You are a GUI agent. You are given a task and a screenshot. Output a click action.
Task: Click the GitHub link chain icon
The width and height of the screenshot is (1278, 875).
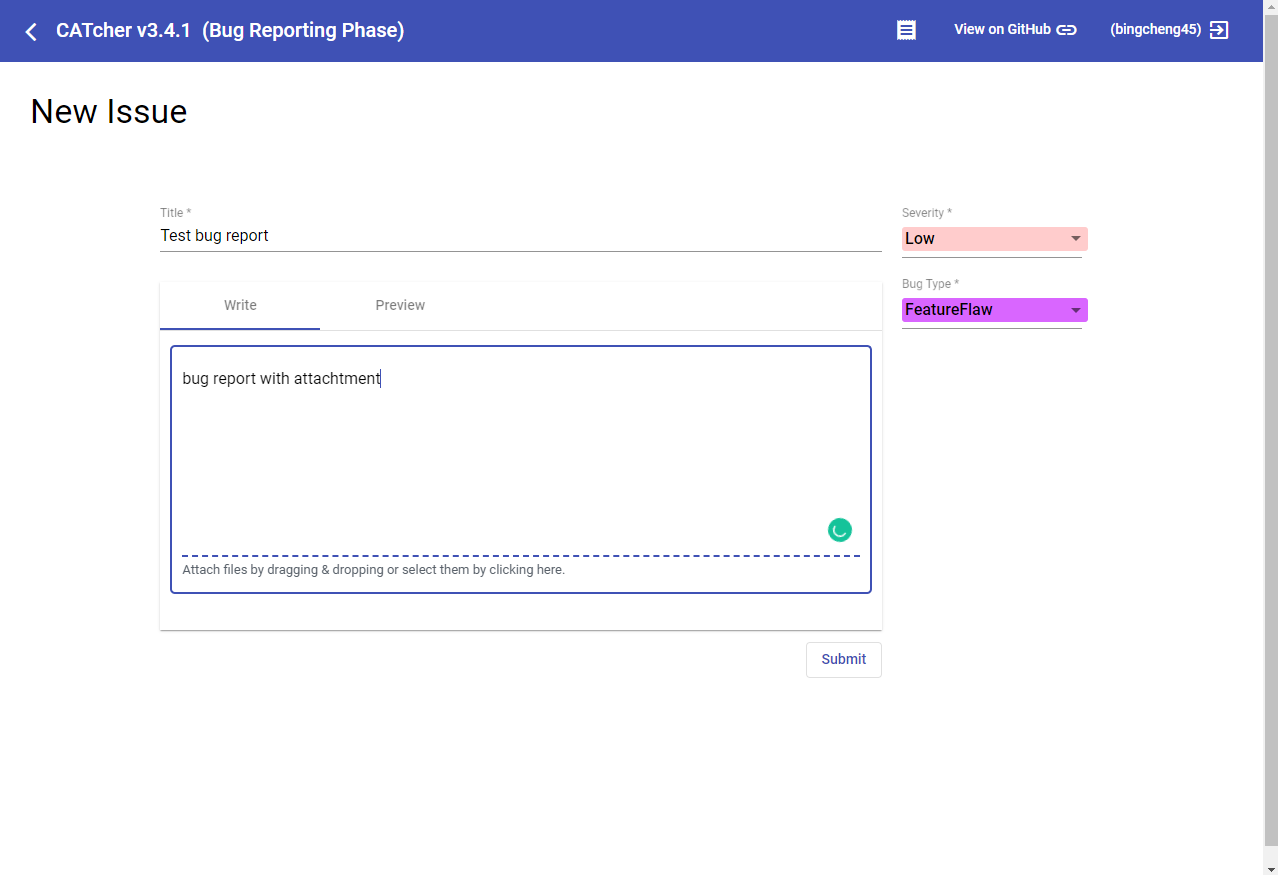tap(1067, 30)
